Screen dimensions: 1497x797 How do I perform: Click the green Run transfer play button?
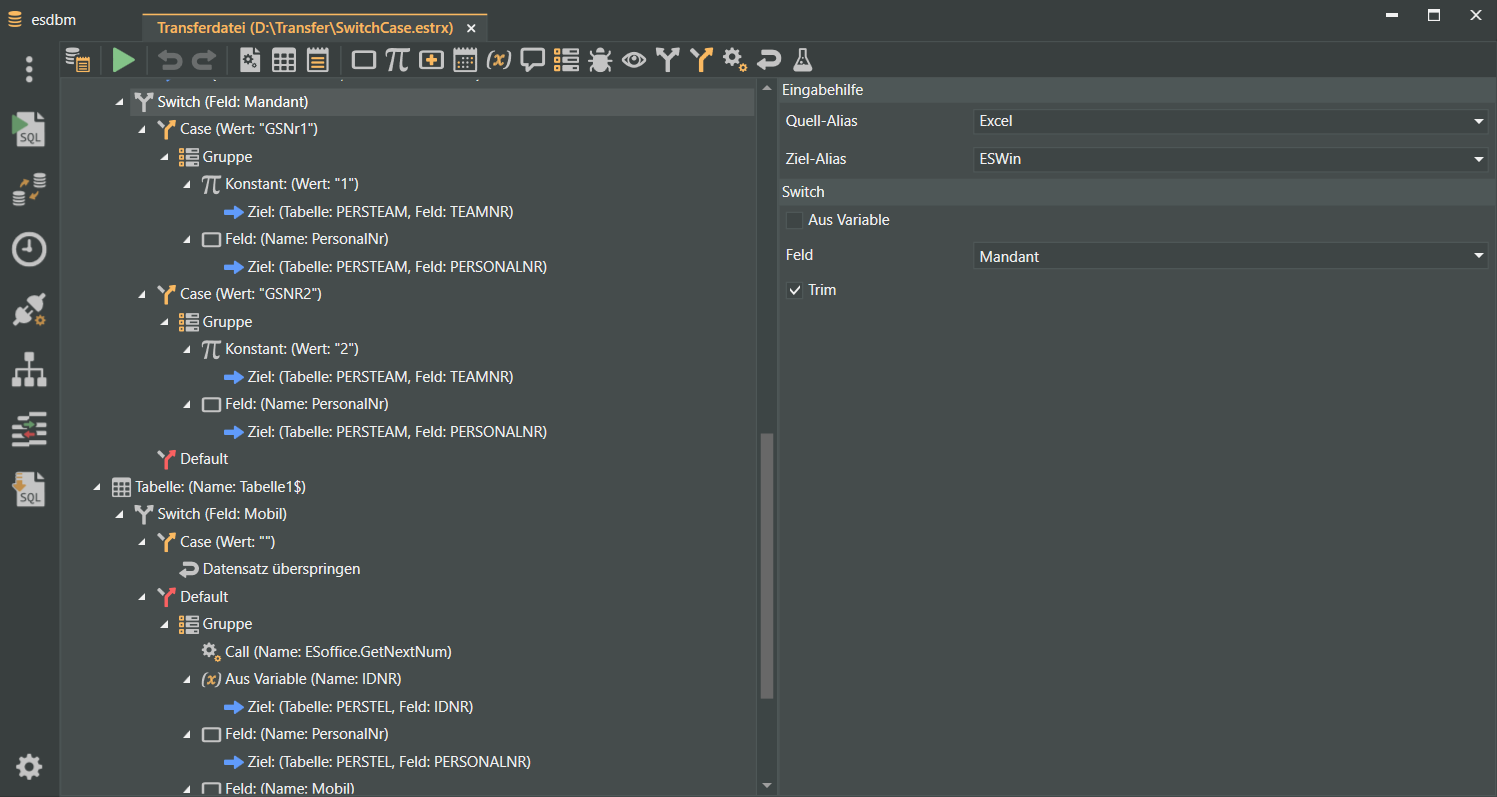123,60
